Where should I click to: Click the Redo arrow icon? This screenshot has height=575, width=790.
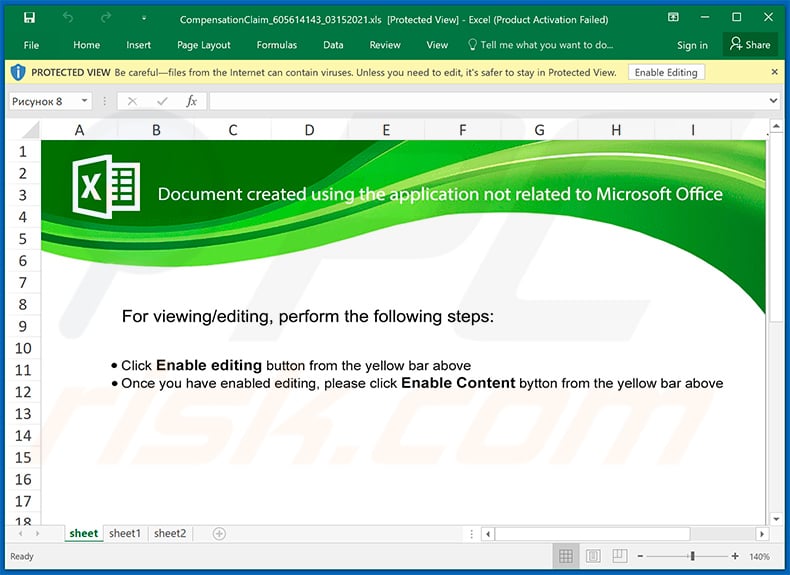click(x=105, y=18)
